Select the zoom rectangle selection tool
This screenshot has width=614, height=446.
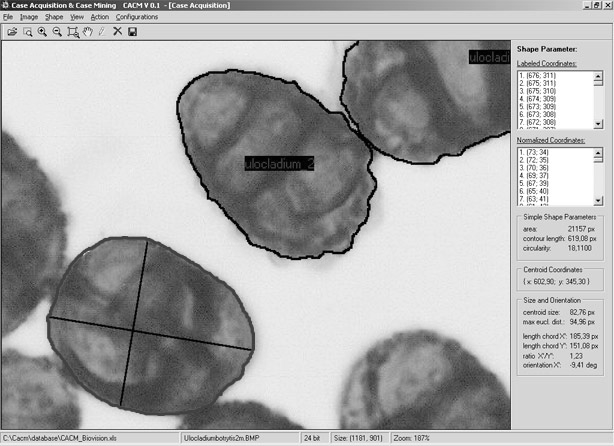(x=73, y=32)
